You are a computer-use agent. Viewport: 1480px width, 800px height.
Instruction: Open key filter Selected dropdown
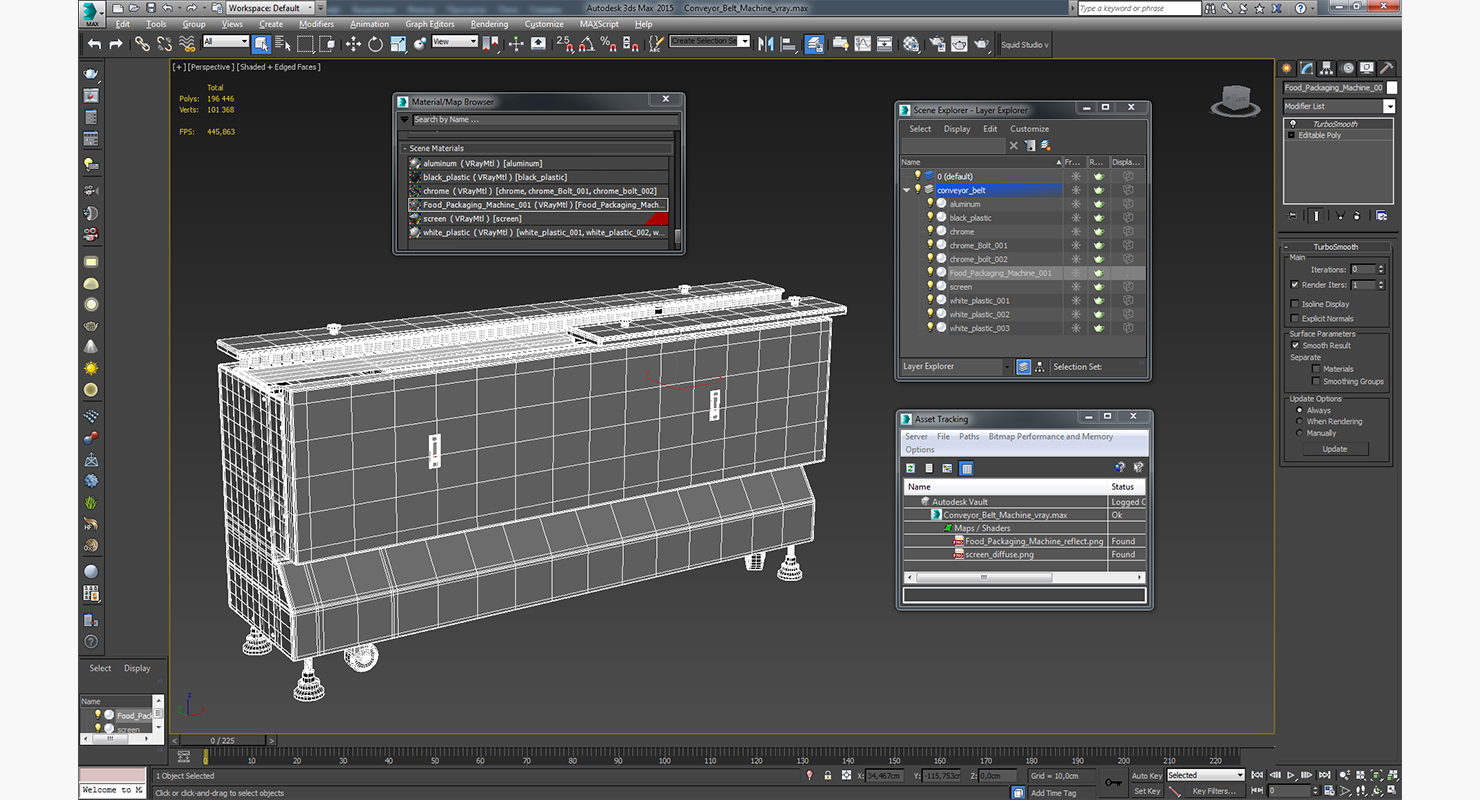pos(1205,775)
